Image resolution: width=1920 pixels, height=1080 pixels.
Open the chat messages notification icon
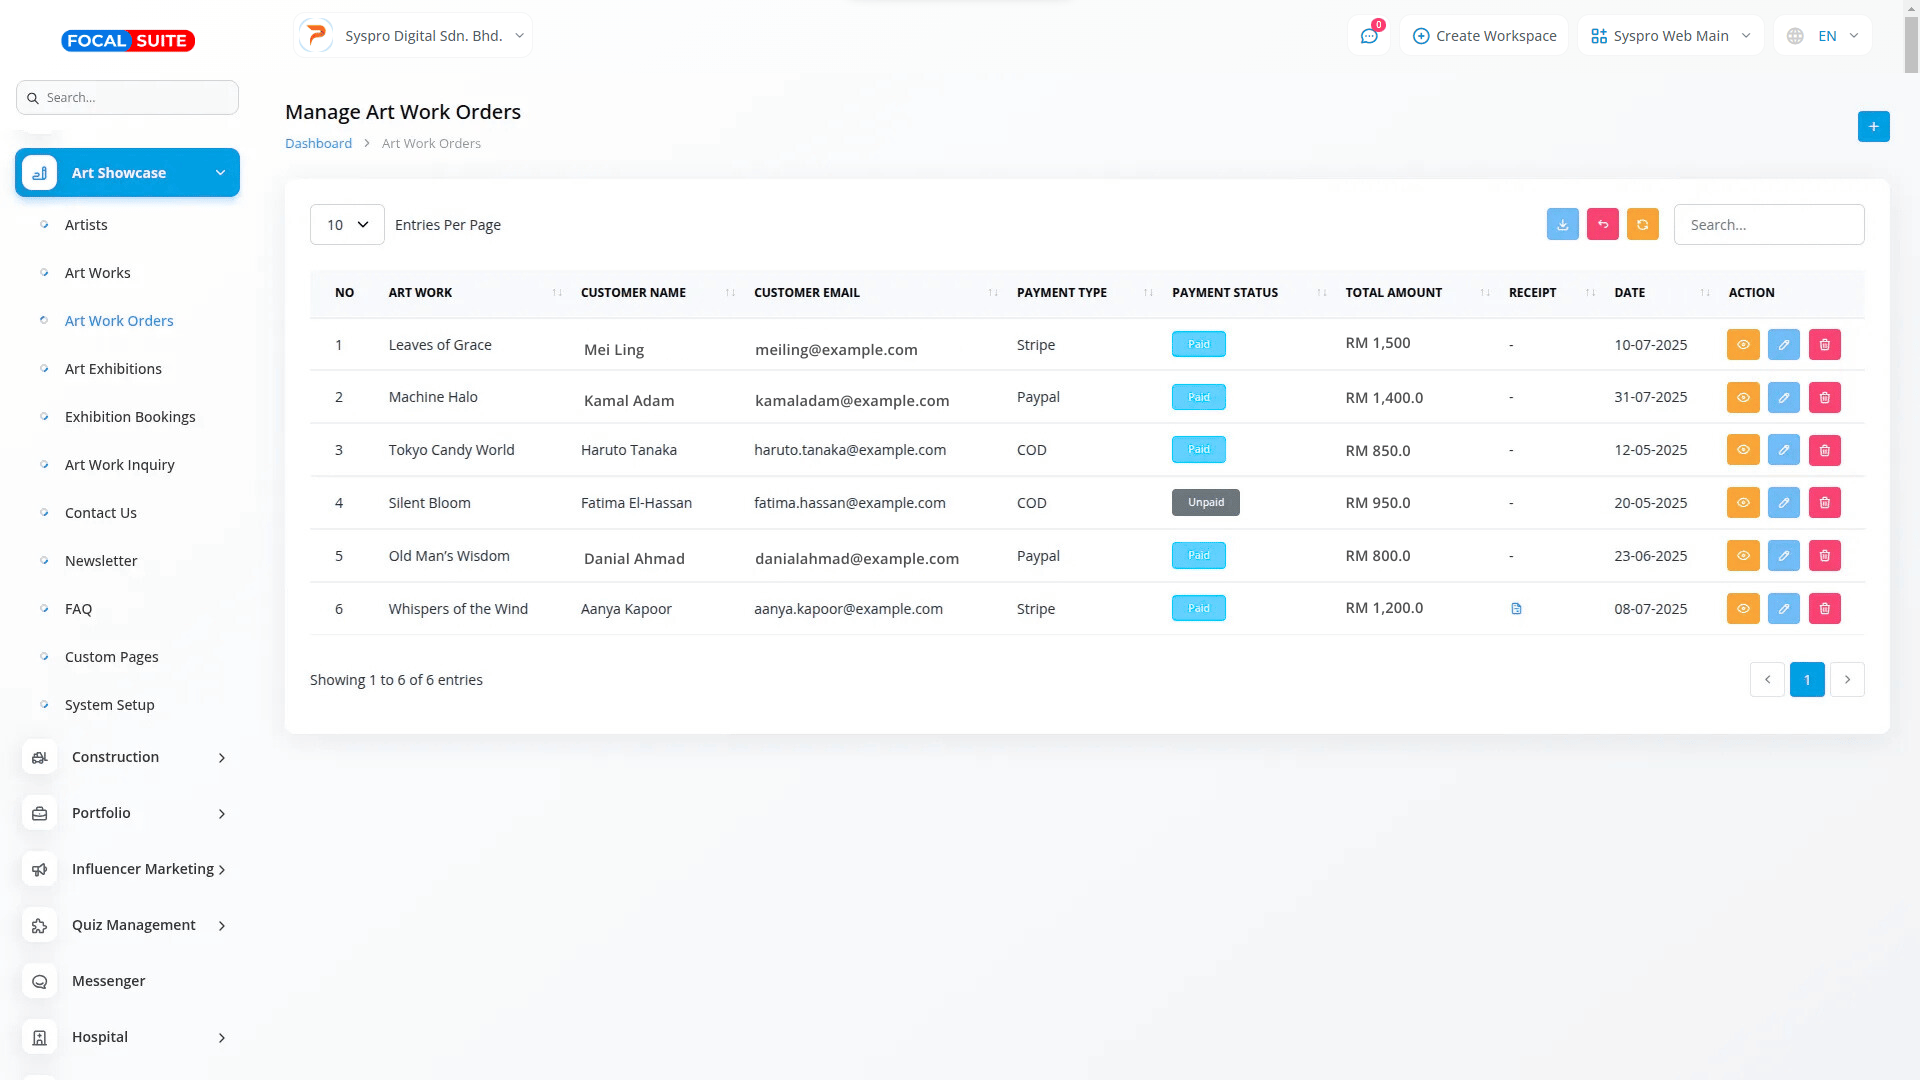click(x=1369, y=36)
